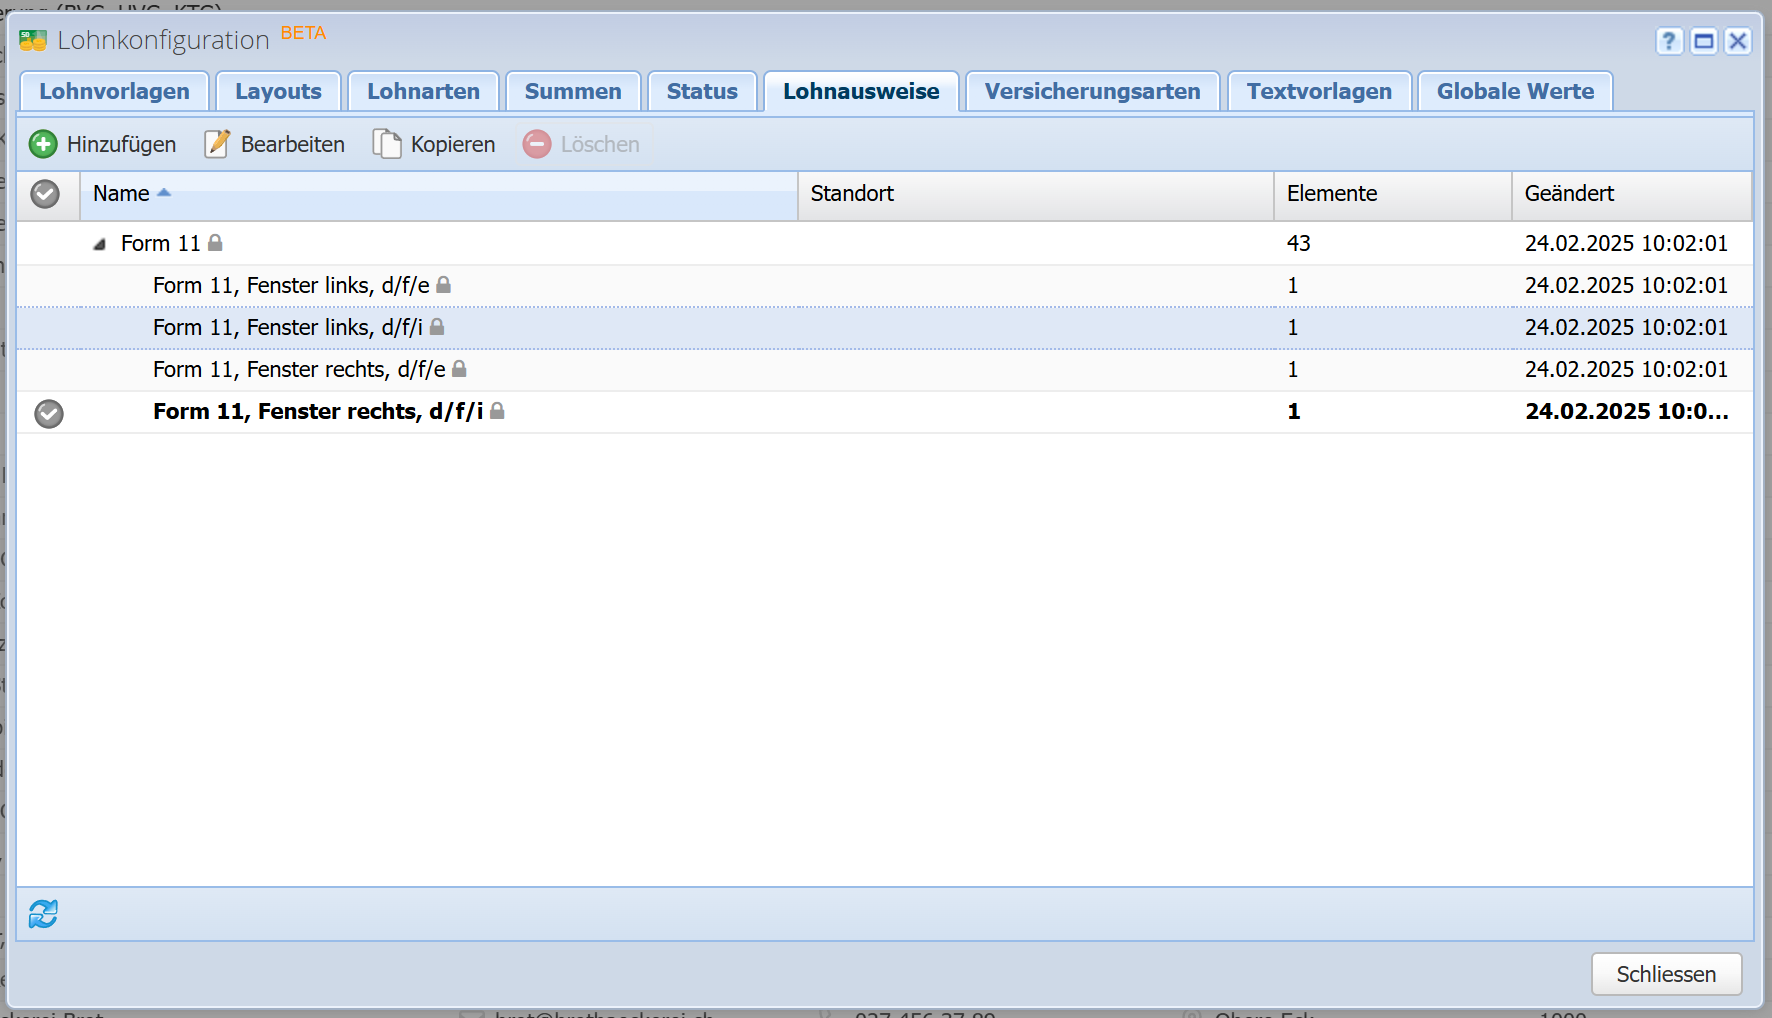Toggle the select-all checkmark in header

45,194
